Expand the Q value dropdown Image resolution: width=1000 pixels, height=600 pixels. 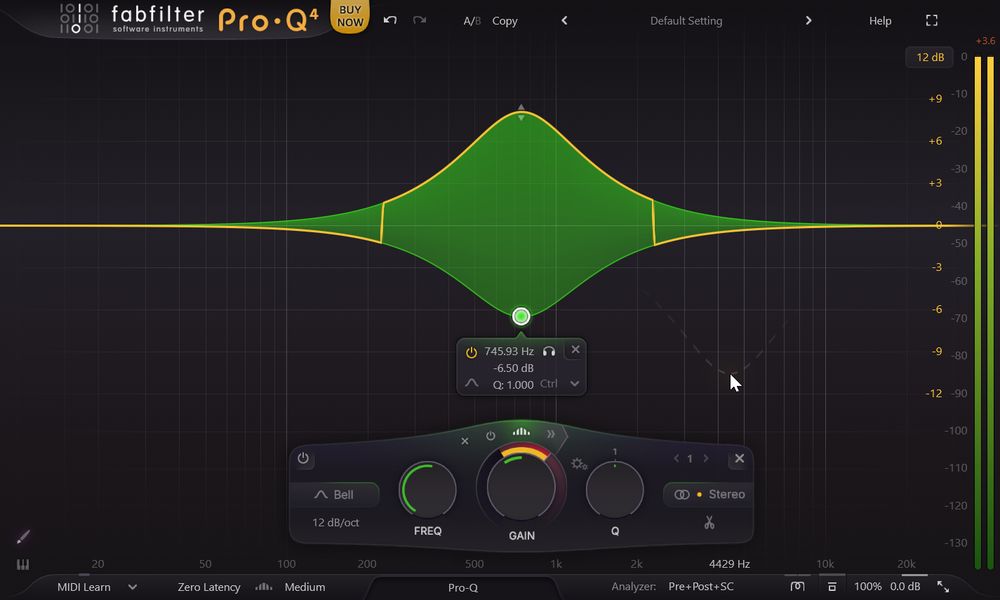575,384
